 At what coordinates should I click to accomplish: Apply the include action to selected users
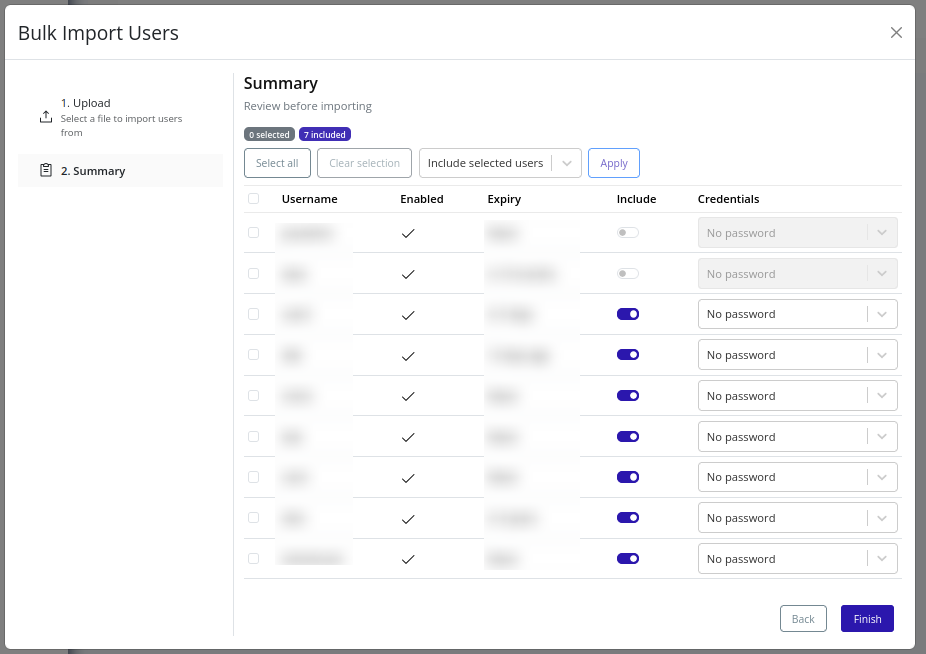613,162
